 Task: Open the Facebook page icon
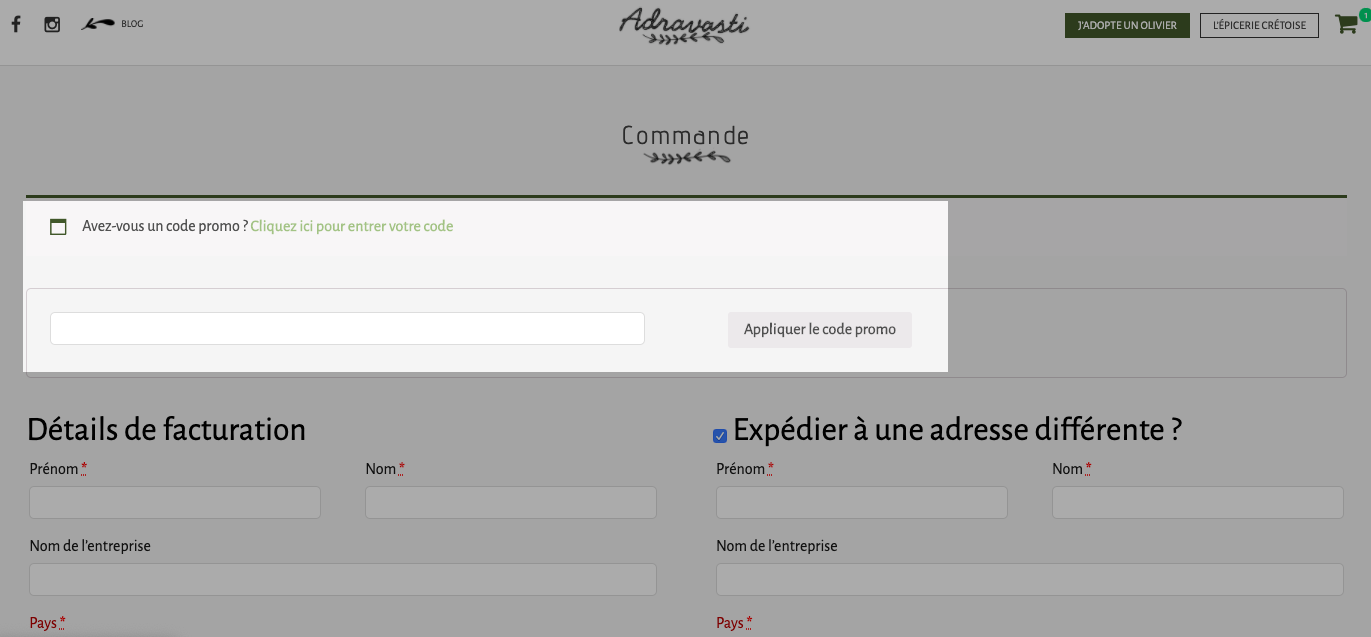[16, 24]
